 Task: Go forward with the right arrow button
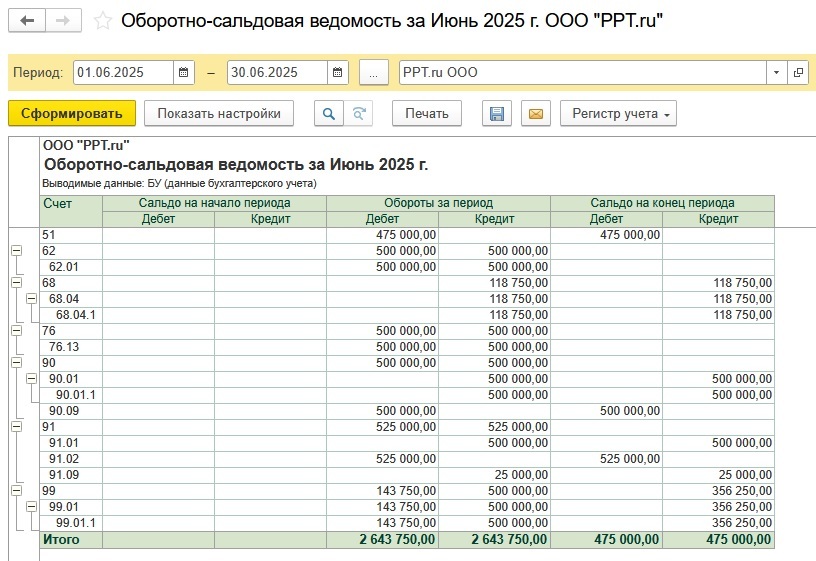point(63,21)
